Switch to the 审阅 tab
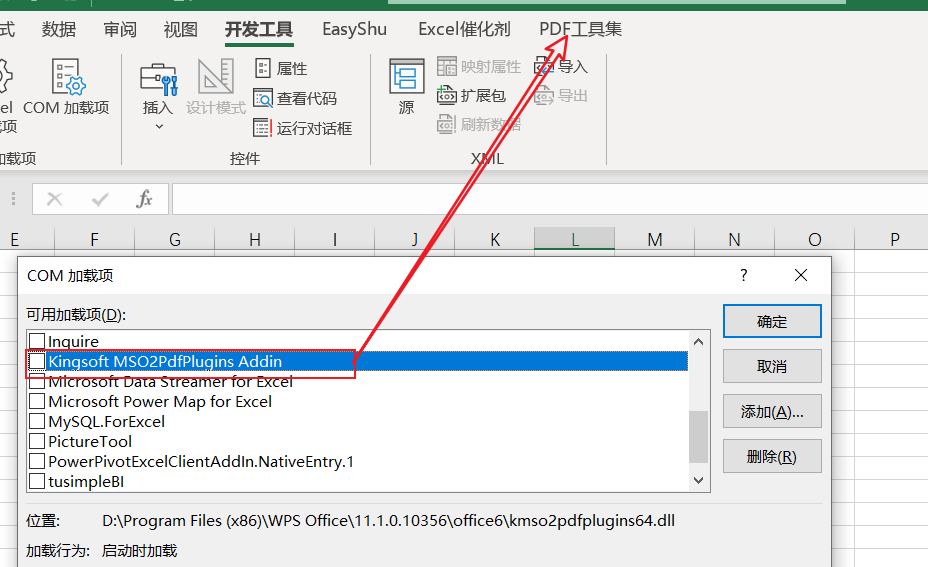 [x=120, y=29]
